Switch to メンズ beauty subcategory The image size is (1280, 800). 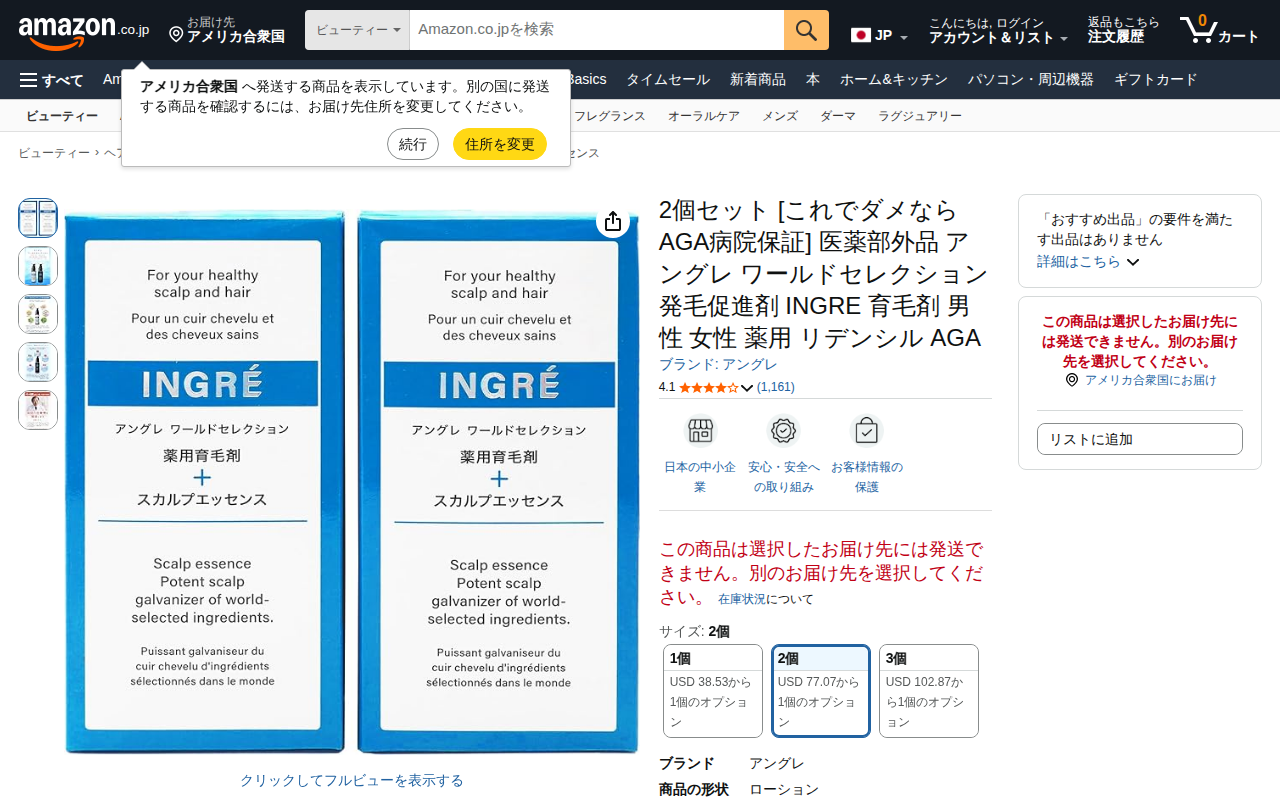(x=780, y=116)
